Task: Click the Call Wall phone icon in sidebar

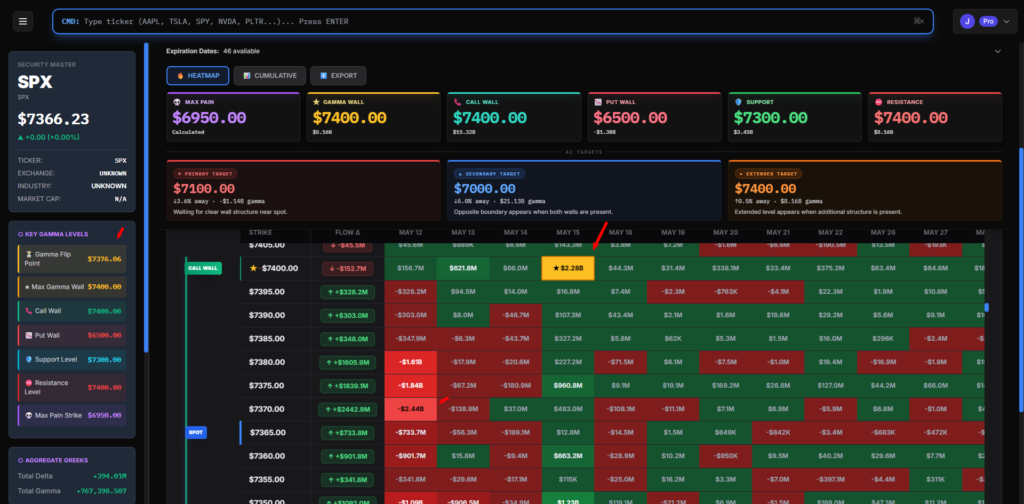Action: click(x=29, y=311)
